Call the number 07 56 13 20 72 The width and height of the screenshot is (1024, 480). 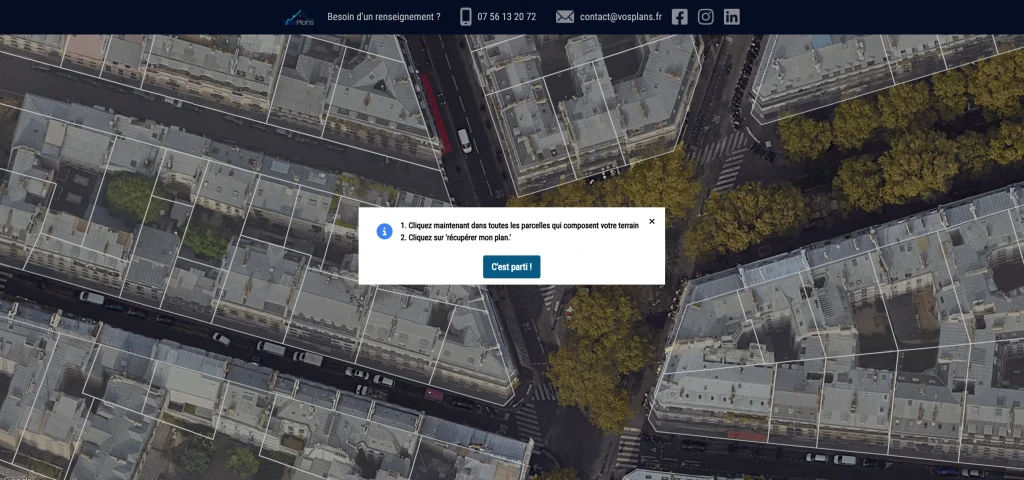506,17
